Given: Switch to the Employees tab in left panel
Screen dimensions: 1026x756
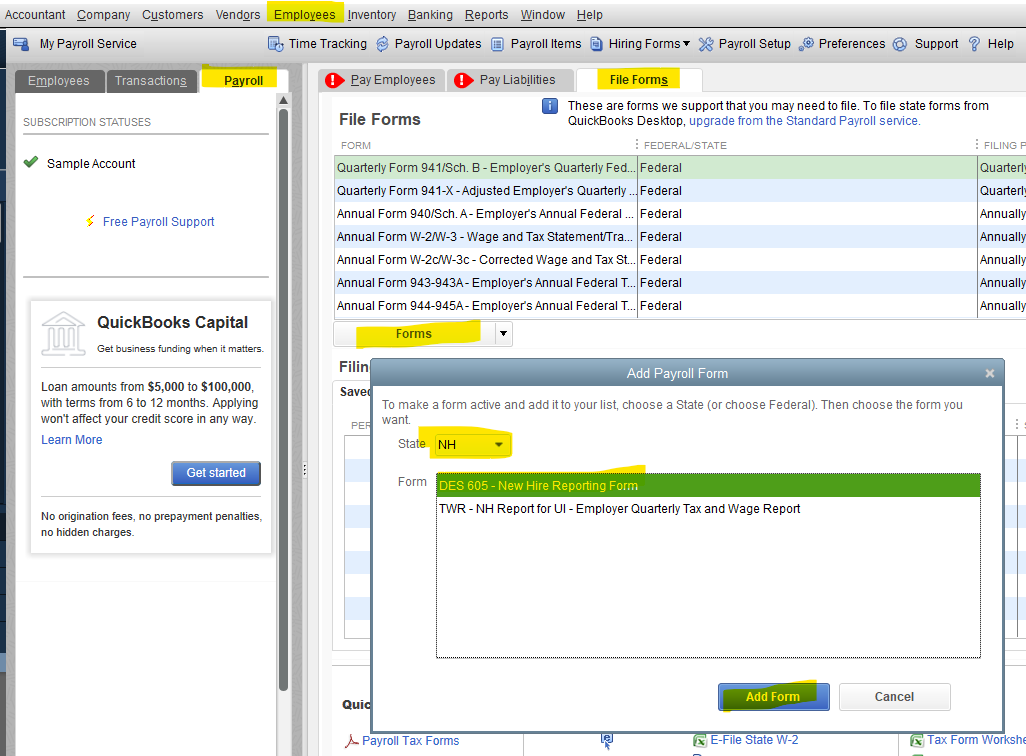Looking at the screenshot, I should (60, 81).
